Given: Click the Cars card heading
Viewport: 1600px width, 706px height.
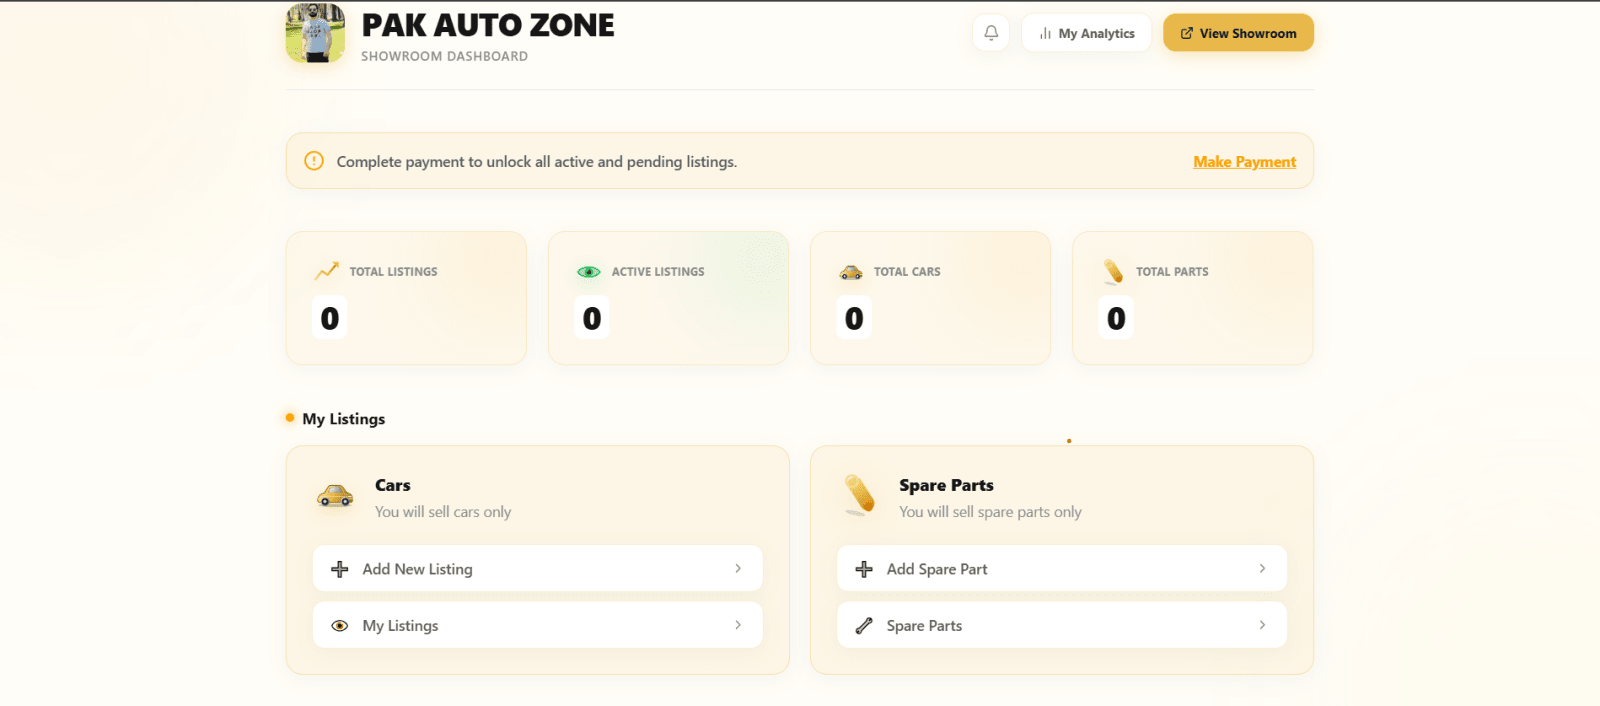Looking at the screenshot, I should coord(393,485).
